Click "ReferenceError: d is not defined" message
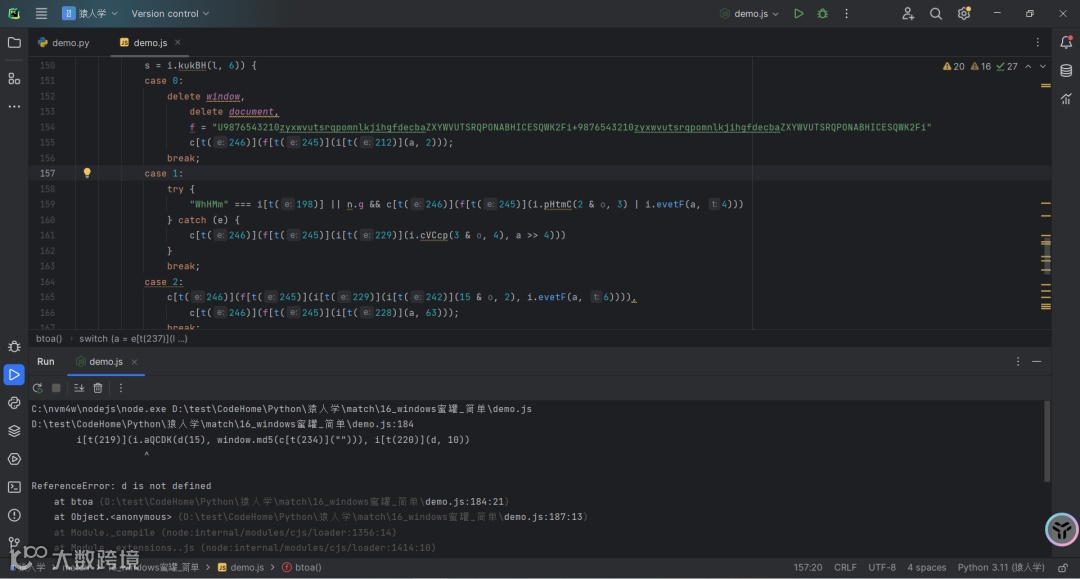This screenshot has width=1080, height=579. click(121, 486)
